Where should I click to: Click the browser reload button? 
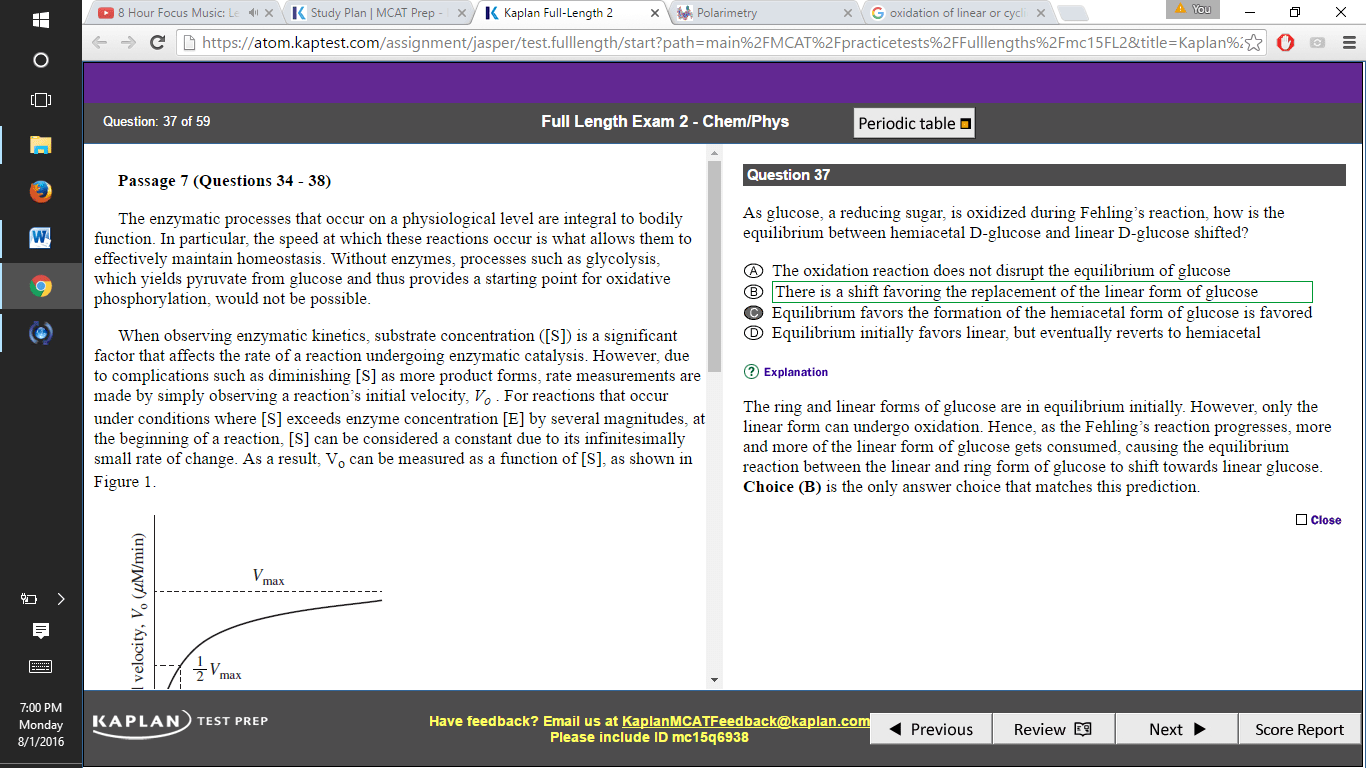[157, 44]
